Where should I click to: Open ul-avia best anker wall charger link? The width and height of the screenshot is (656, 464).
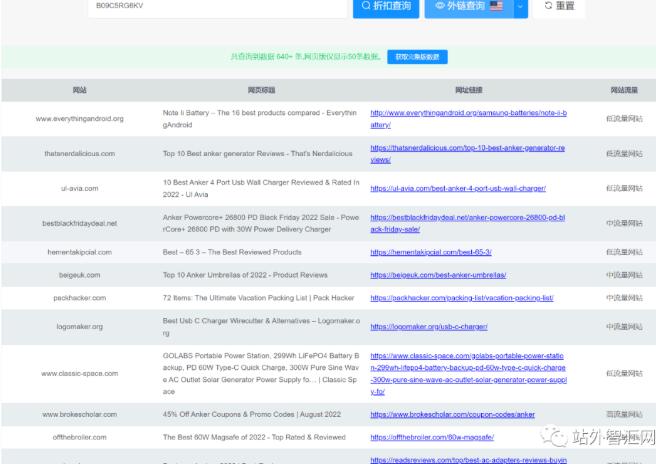click(x=458, y=188)
